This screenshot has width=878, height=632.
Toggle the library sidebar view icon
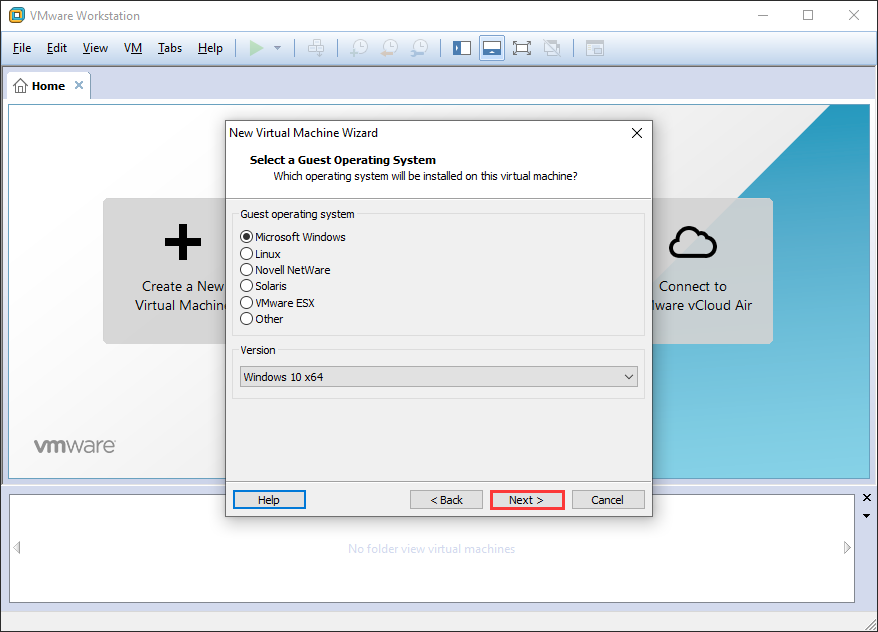[462, 48]
